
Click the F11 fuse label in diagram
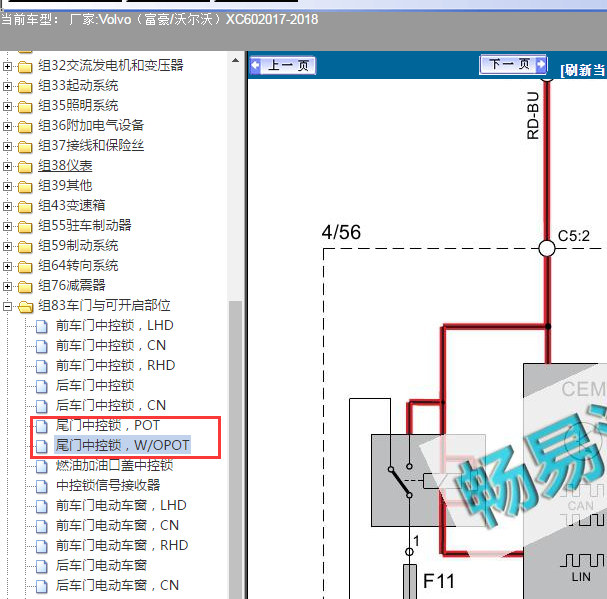pyautogui.click(x=439, y=581)
